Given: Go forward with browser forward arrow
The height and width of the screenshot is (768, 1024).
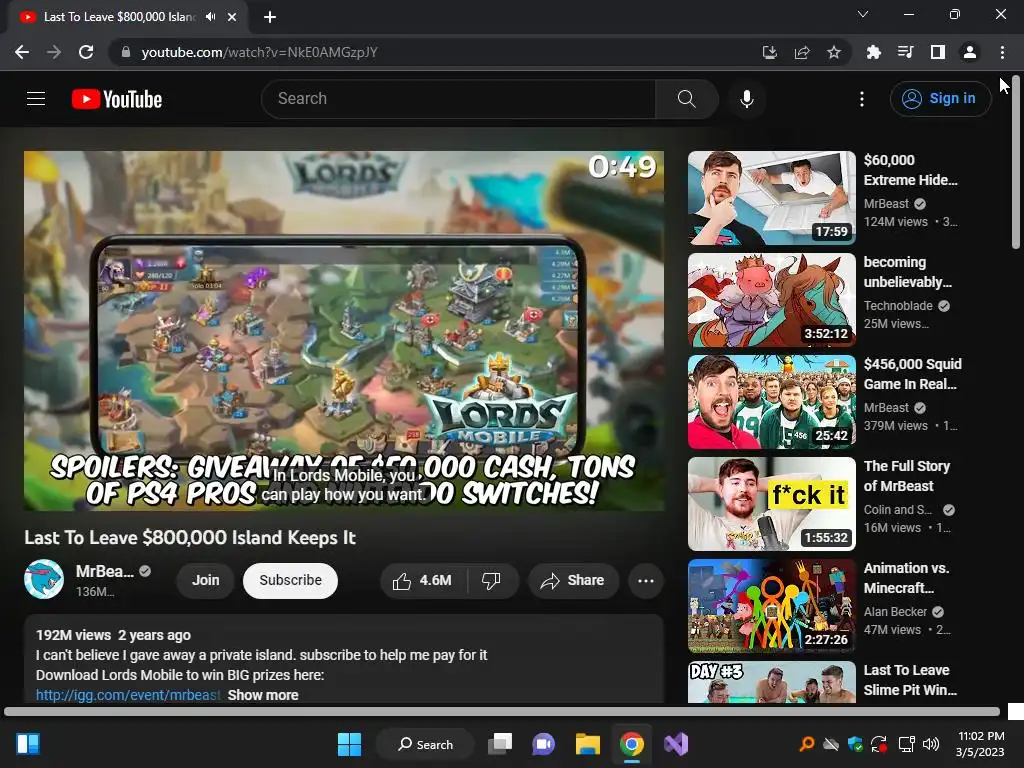Looking at the screenshot, I should pyautogui.click(x=54, y=52).
